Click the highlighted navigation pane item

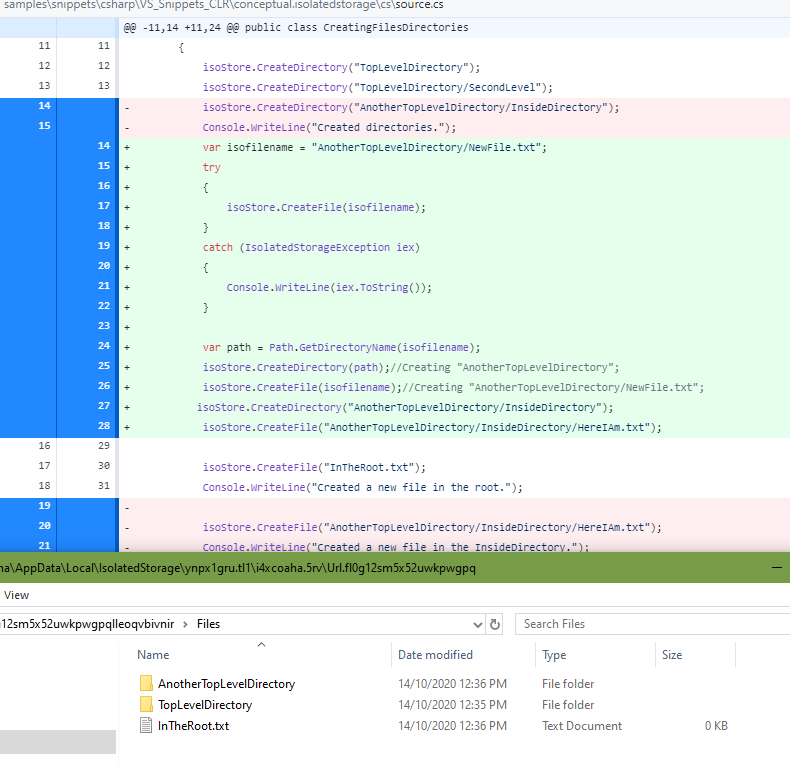57,742
